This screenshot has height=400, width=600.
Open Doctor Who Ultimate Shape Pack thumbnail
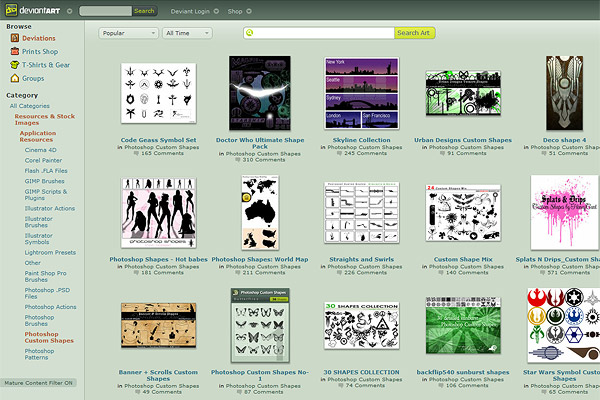point(260,93)
